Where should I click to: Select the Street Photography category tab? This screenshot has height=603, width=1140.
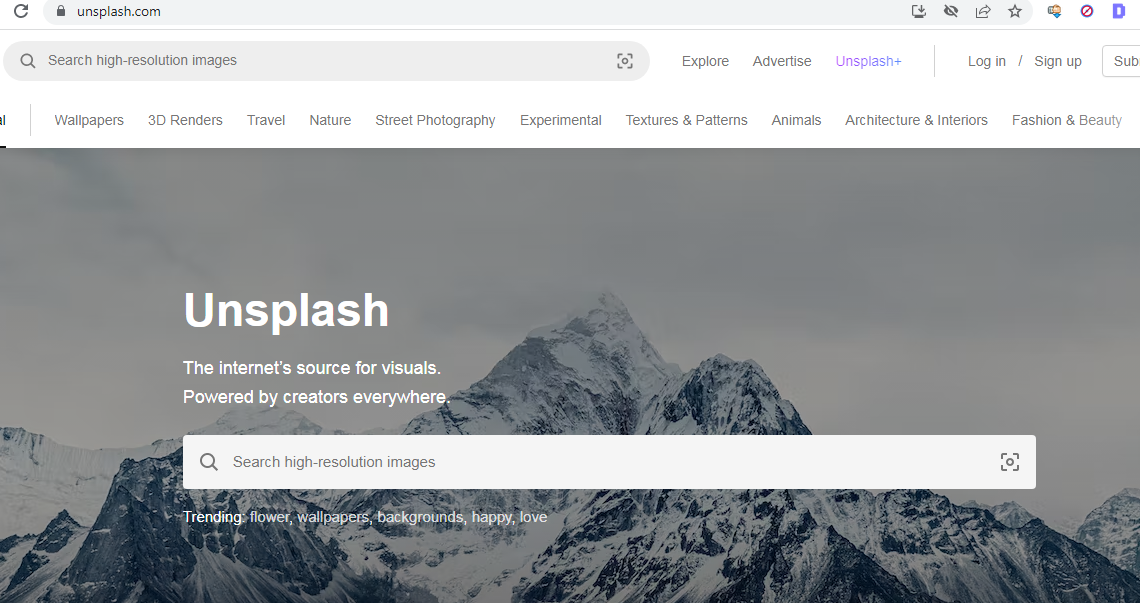[435, 120]
